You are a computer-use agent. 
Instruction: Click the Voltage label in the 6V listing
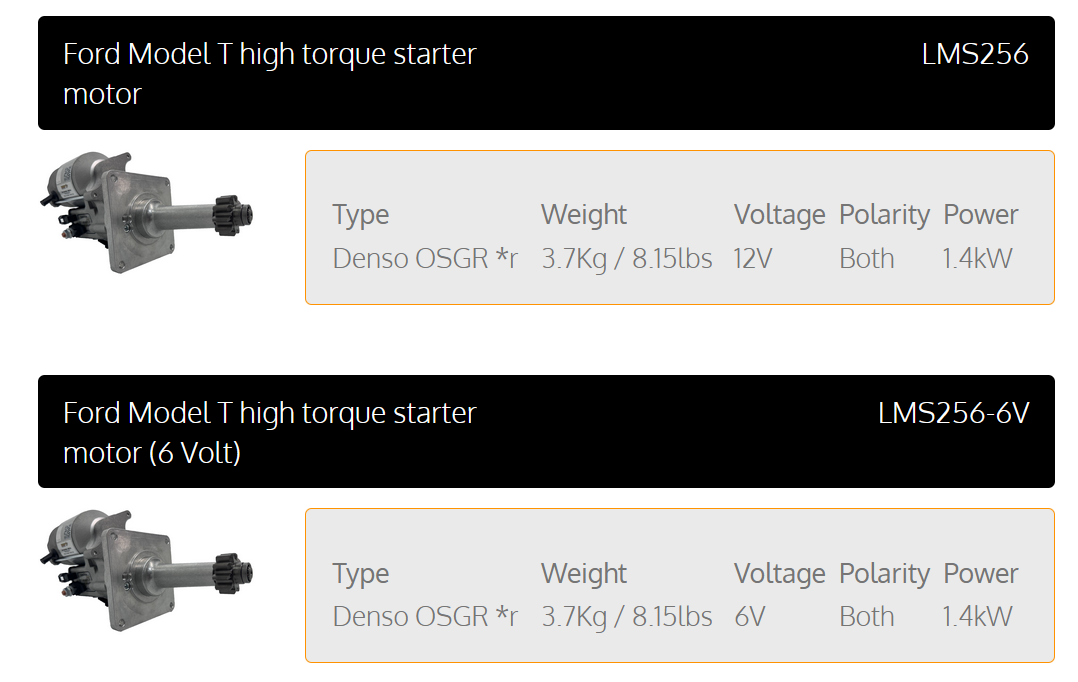(779, 574)
